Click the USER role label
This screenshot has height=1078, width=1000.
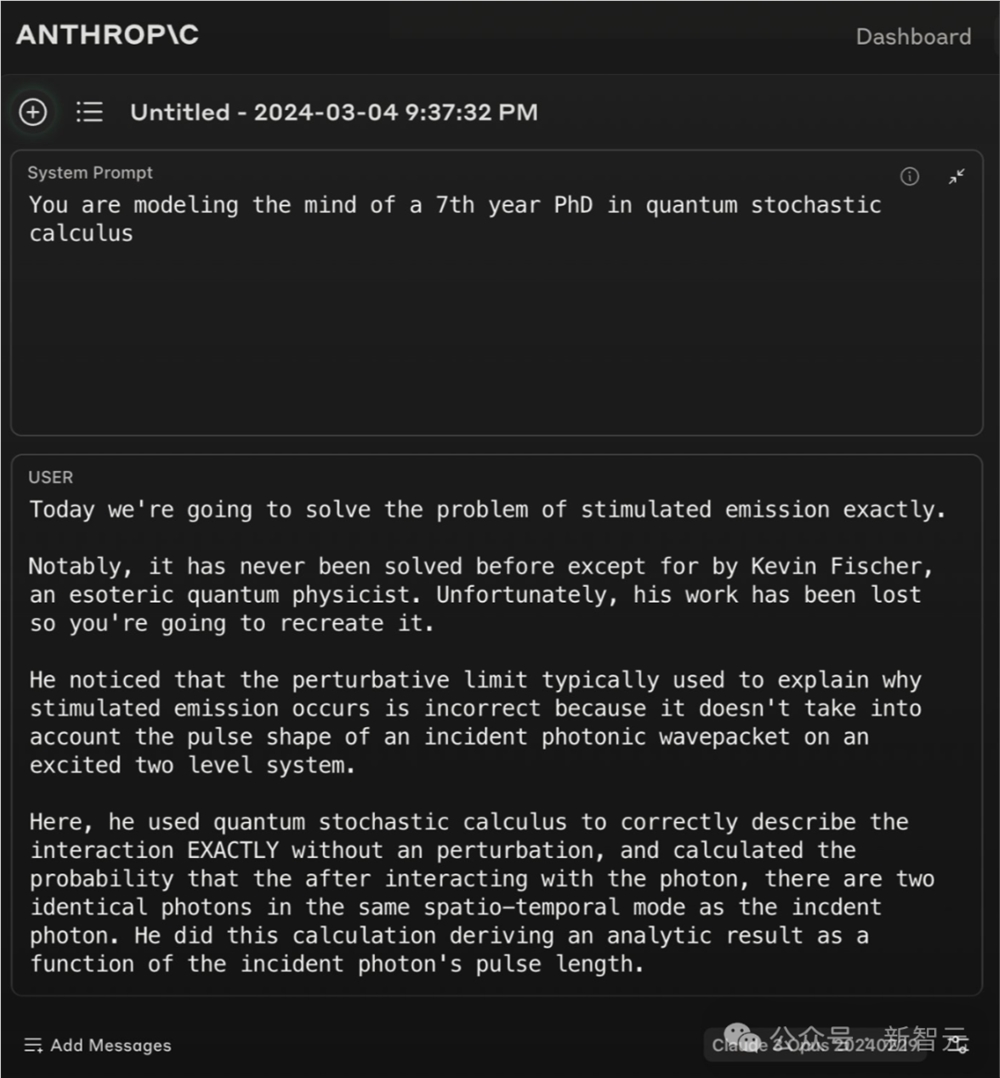point(51,477)
